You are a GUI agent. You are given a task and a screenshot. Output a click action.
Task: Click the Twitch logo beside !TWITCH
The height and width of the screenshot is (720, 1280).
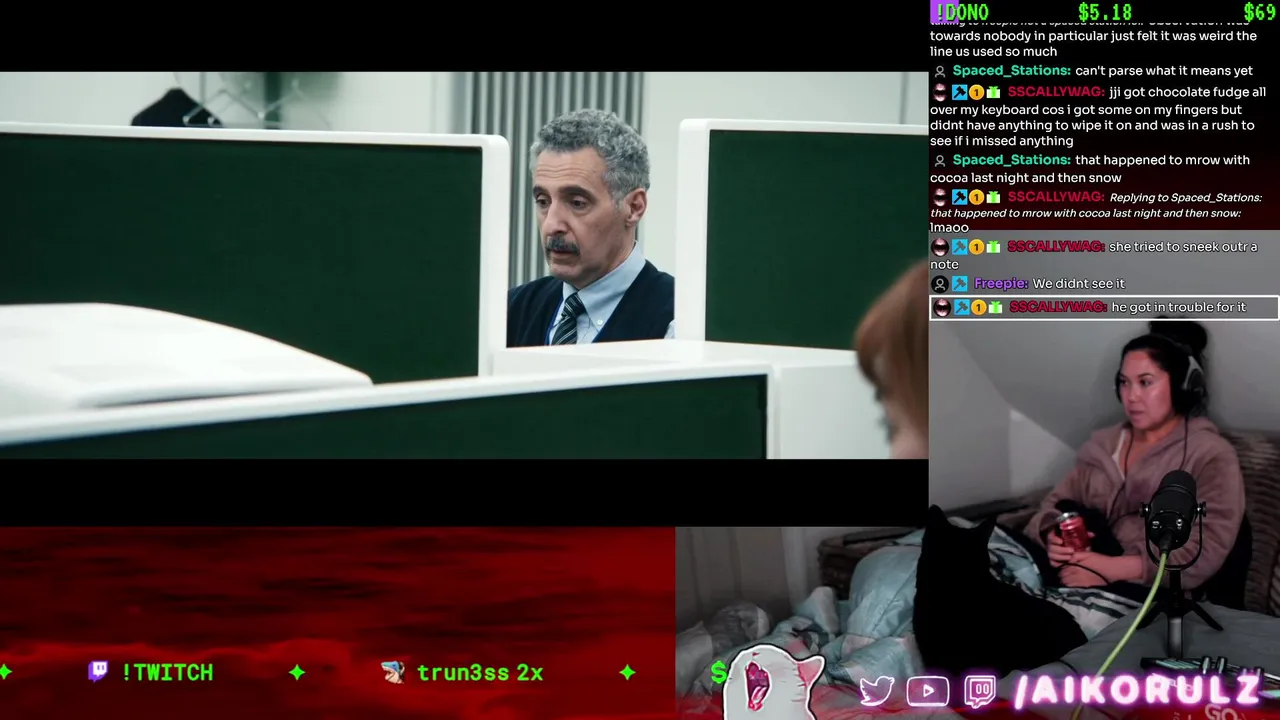[98, 671]
